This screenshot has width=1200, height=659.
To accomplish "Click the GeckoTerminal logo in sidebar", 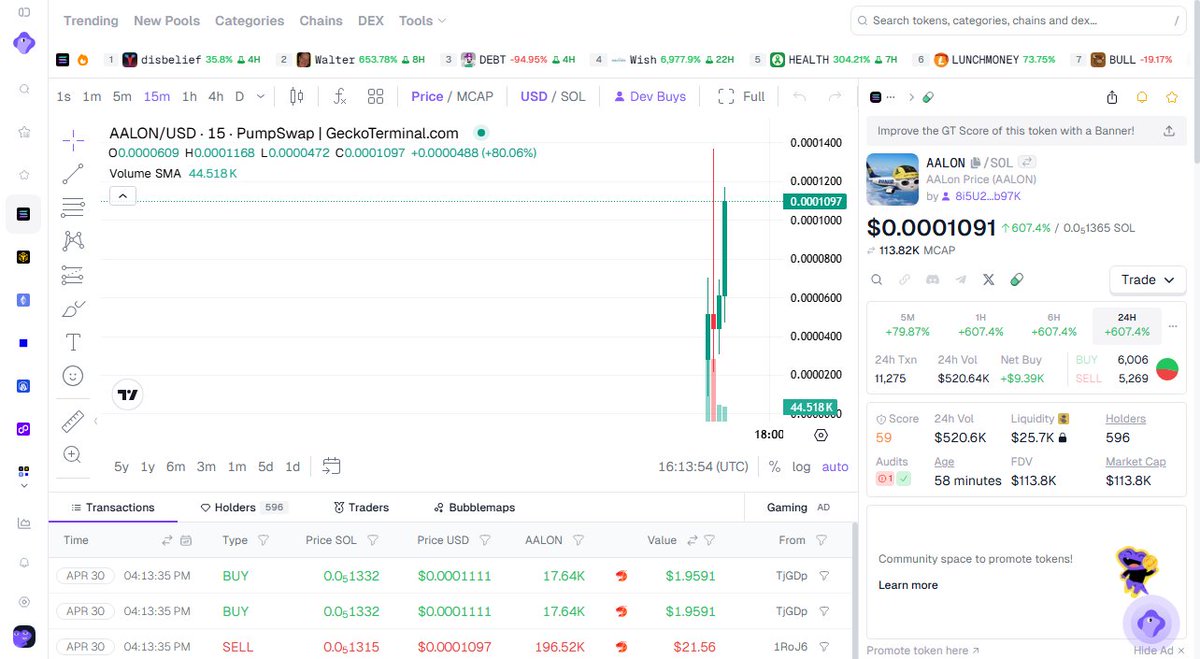I will coord(24,43).
